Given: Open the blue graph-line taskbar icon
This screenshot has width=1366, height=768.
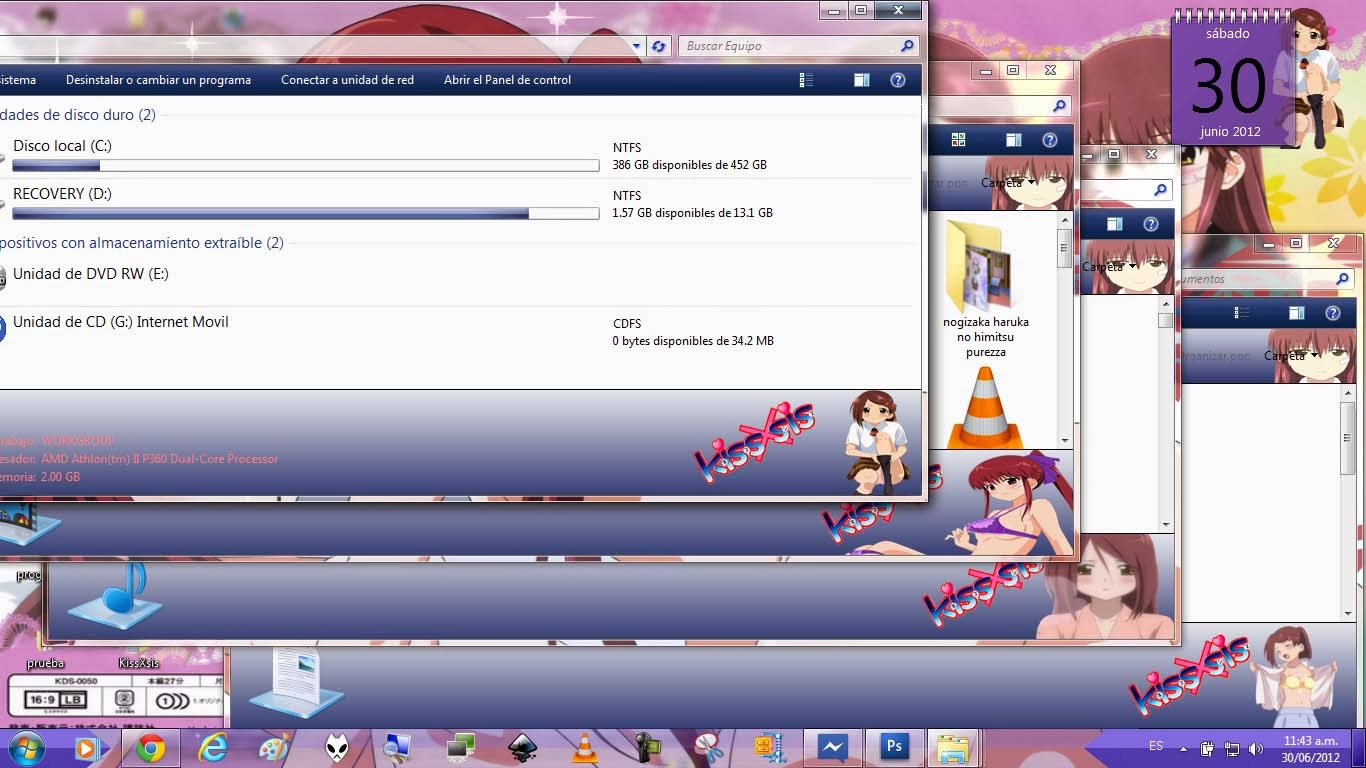Looking at the screenshot, I should click(x=832, y=747).
